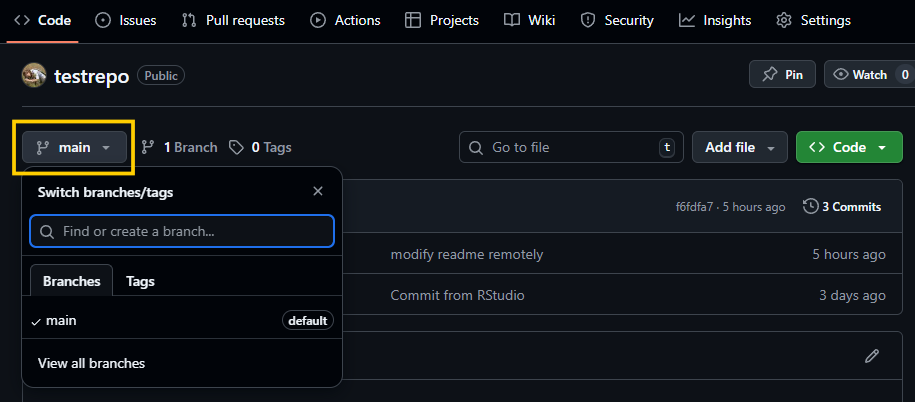Open the main branch dropdown
Image resolution: width=915 pixels, height=402 pixels.
74,147
